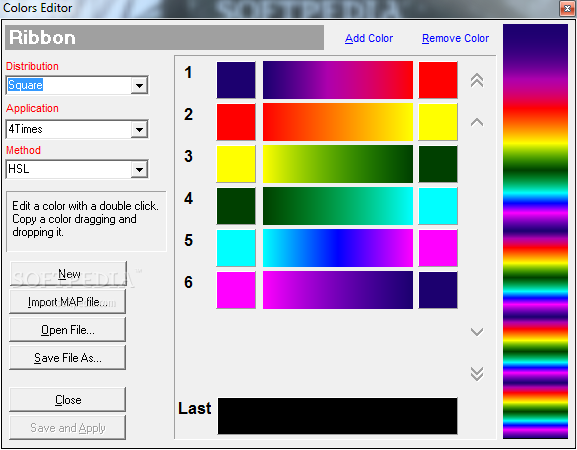Open the Method dropdown showing HSL
Viewport: 577px width, 450px height.
click(77, 169)
